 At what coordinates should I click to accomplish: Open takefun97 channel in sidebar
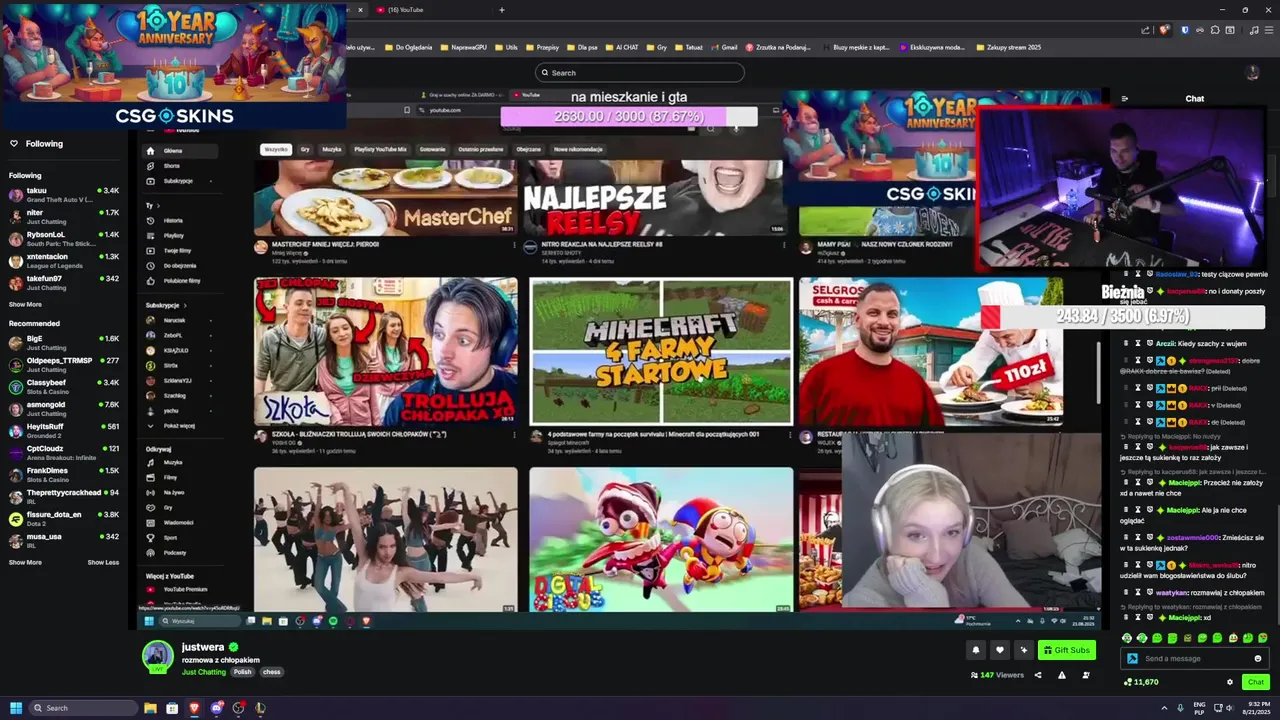click(x=64, y=282)
